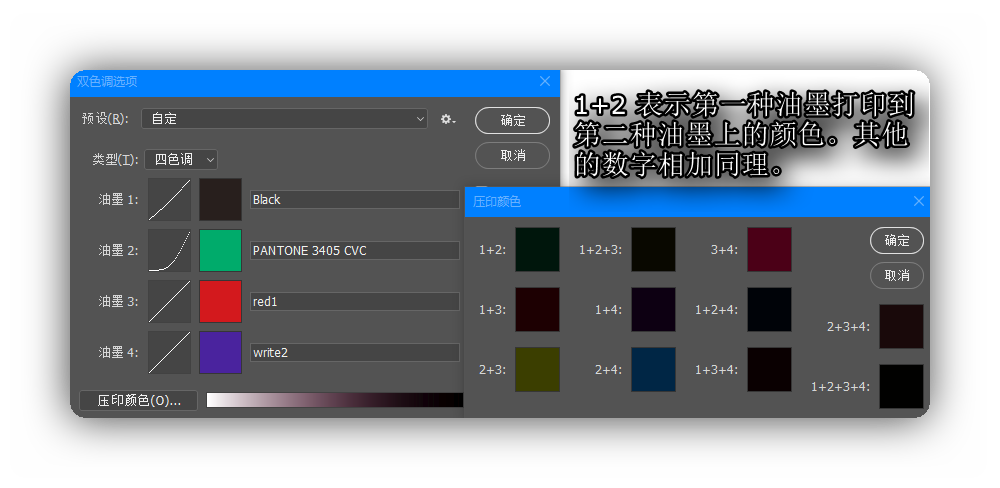Pick the red ink 3 color swatch
Viewport: 1000px width, 488px height.
[221, 302]
